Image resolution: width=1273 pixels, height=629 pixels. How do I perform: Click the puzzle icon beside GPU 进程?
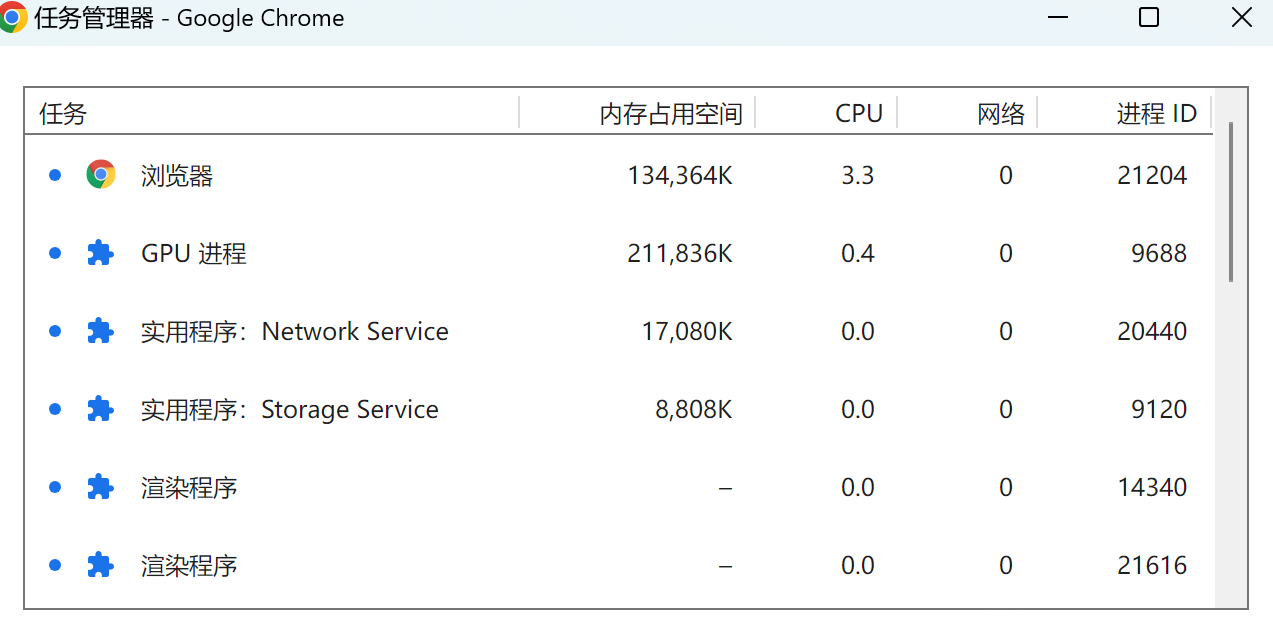[100, 253]
